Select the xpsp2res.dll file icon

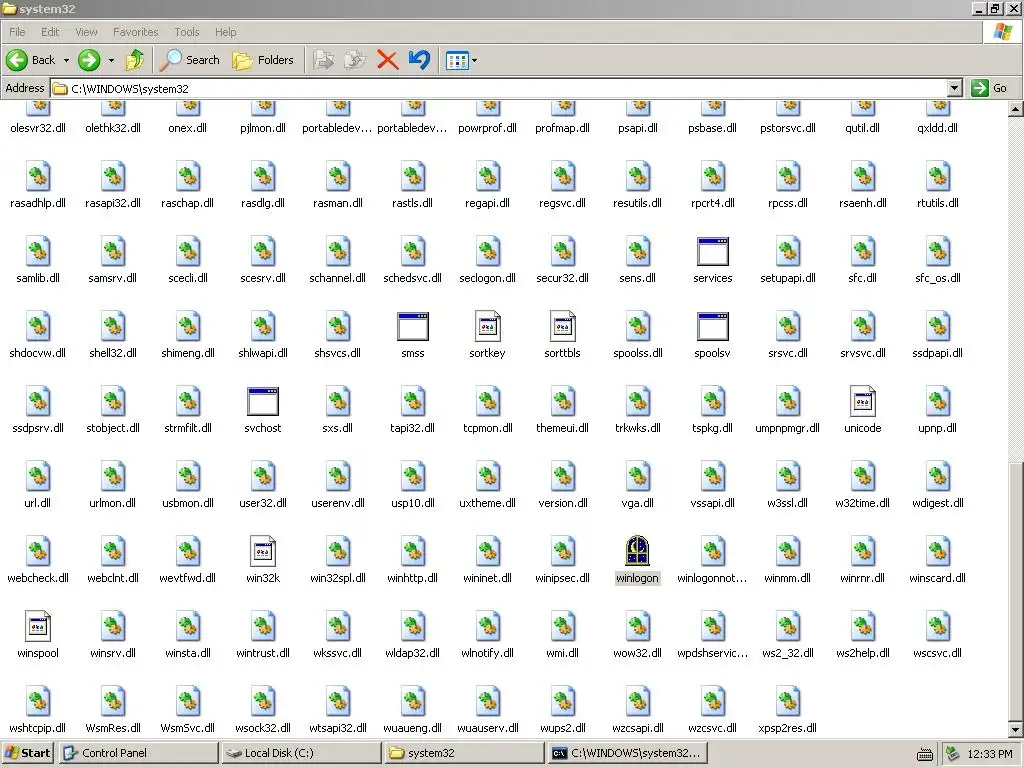[x=788, y=702]
